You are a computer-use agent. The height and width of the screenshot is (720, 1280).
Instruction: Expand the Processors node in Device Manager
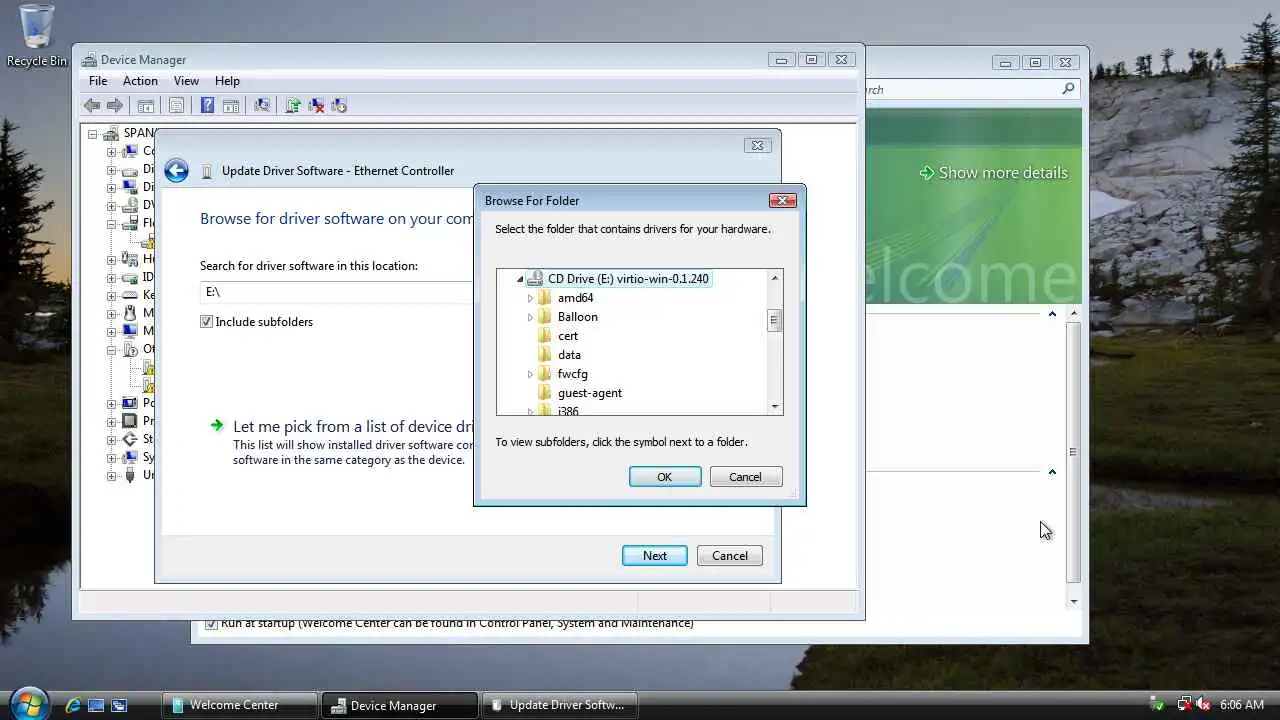pyautogui.click(x=112, y=421)
